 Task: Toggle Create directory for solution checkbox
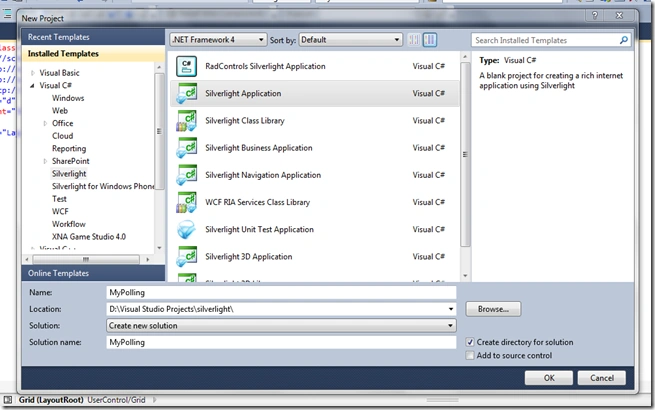coord(470,342)
